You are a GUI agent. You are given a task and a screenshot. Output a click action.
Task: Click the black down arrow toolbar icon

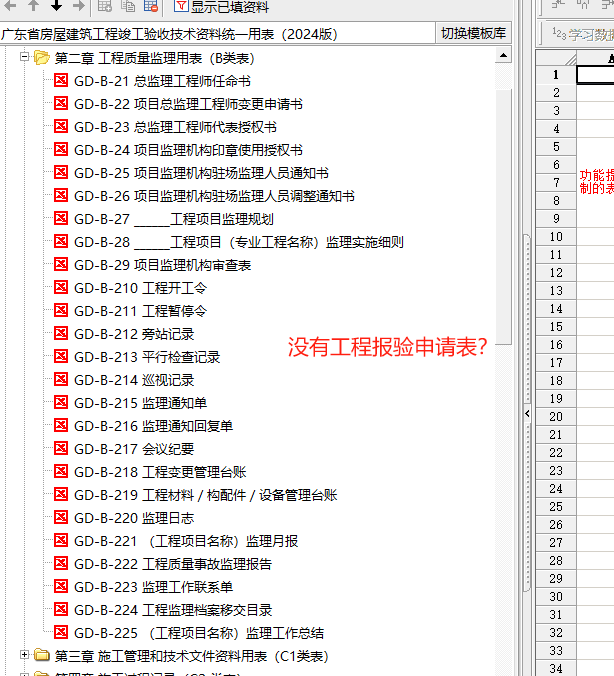click(x=56, y=6)
